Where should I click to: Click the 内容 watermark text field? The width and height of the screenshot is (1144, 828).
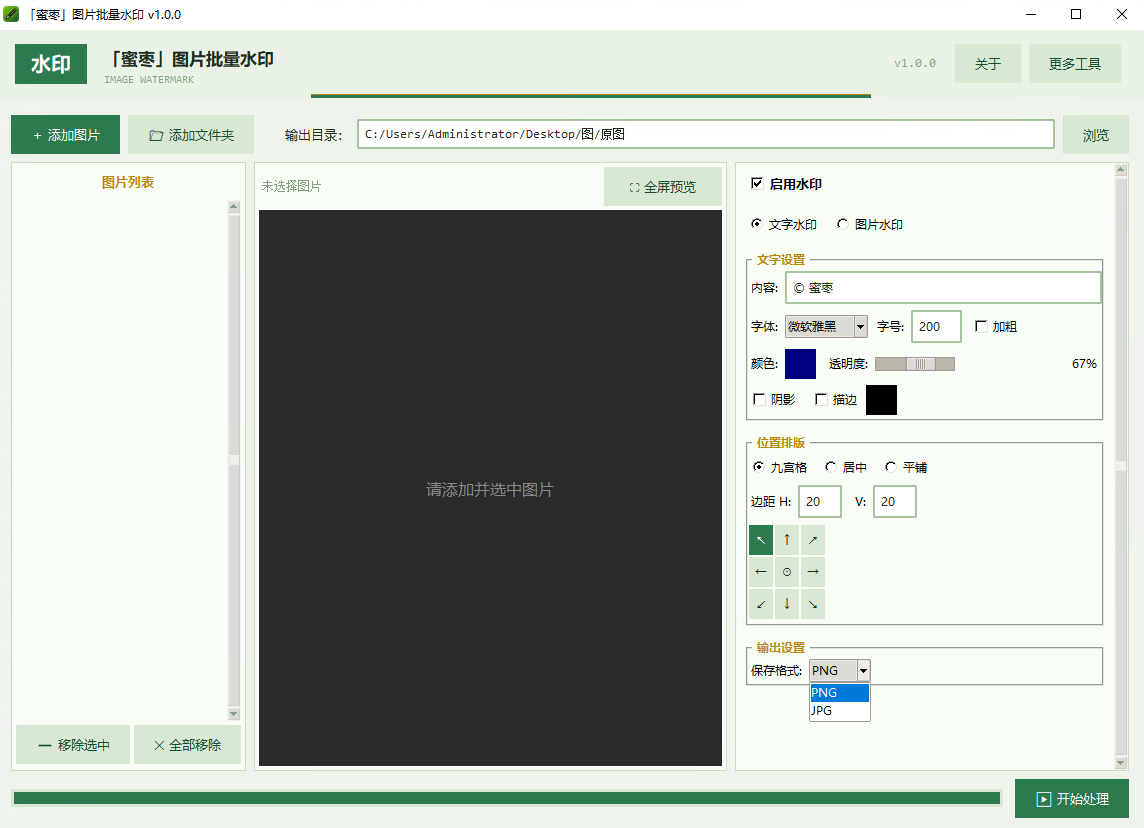tap(943, 287)
